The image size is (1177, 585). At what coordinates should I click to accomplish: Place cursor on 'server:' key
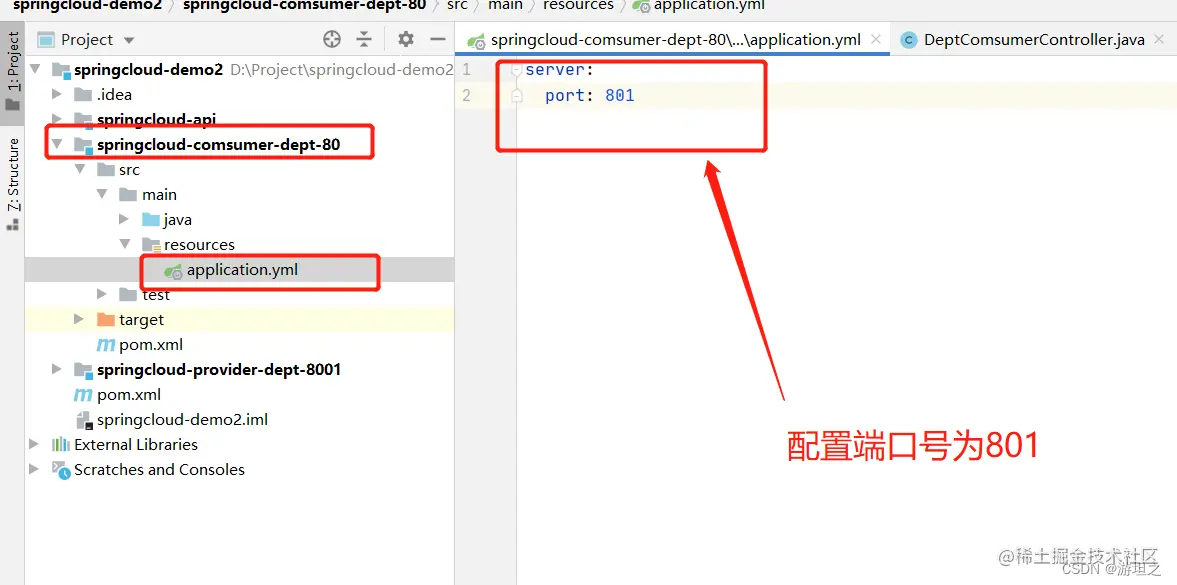(559, 70)
